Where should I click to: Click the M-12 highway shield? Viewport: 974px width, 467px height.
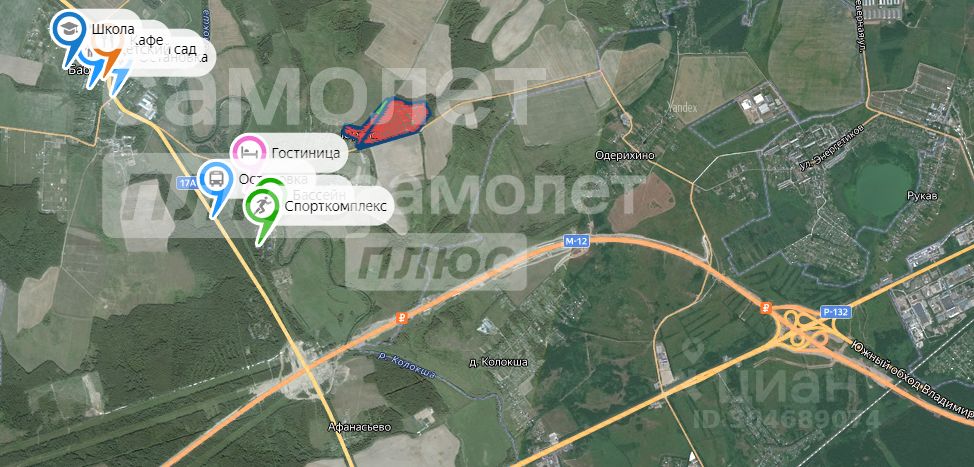pos(576,241)
